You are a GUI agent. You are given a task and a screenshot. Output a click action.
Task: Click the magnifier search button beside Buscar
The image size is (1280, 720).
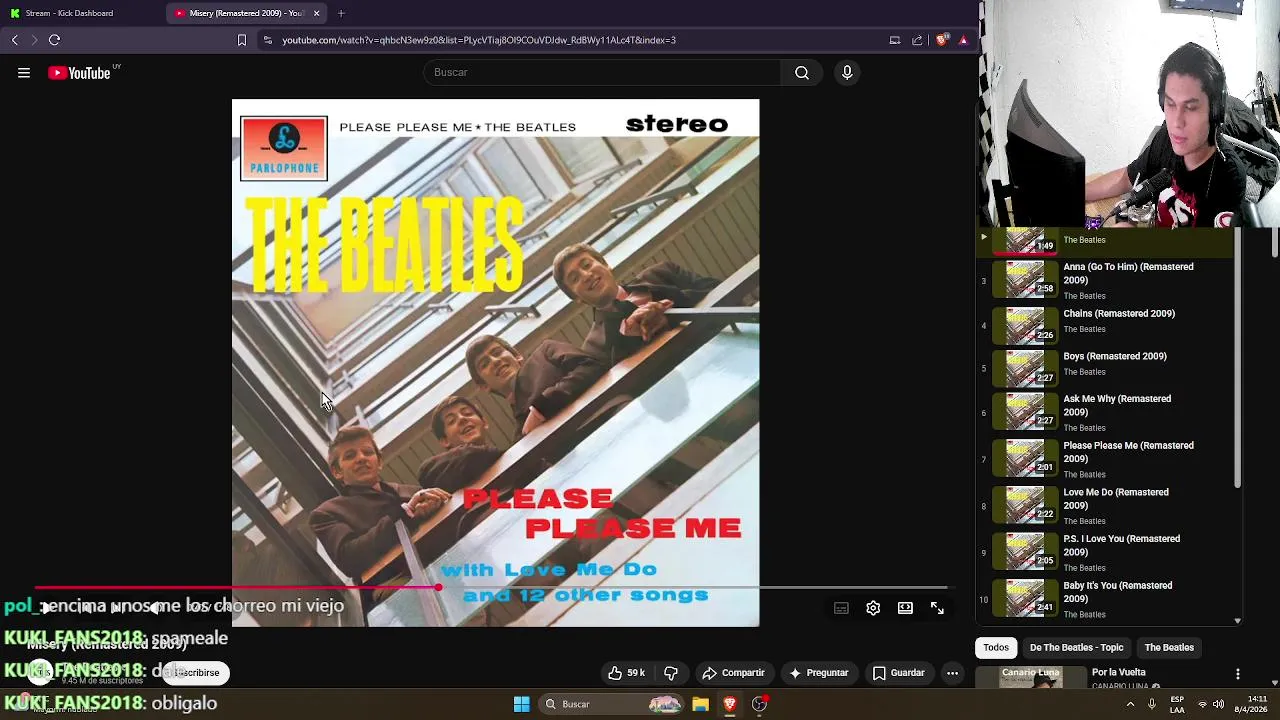[802, 73]
